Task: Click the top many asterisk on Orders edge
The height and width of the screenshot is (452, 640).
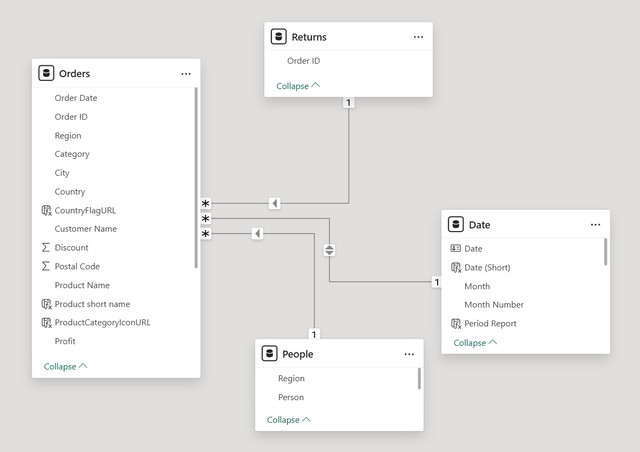Action: (206, 203)
